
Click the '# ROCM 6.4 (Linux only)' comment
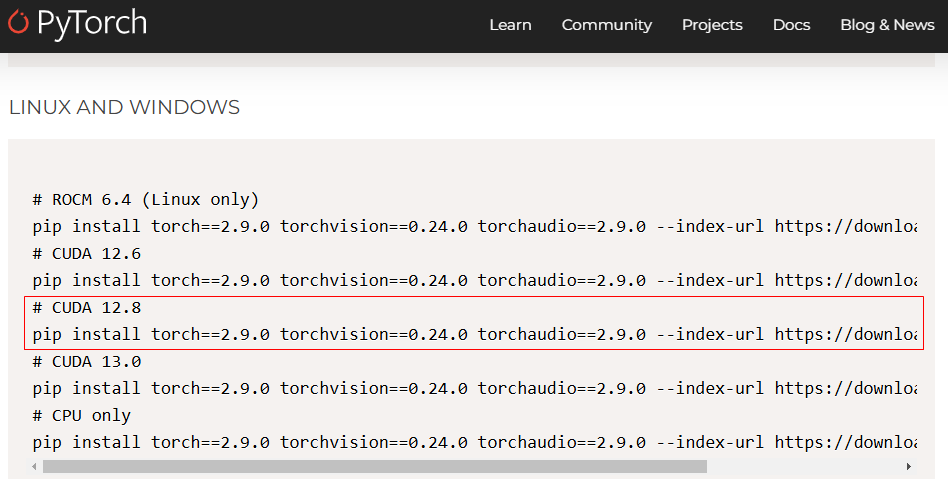tap(146, 200)
